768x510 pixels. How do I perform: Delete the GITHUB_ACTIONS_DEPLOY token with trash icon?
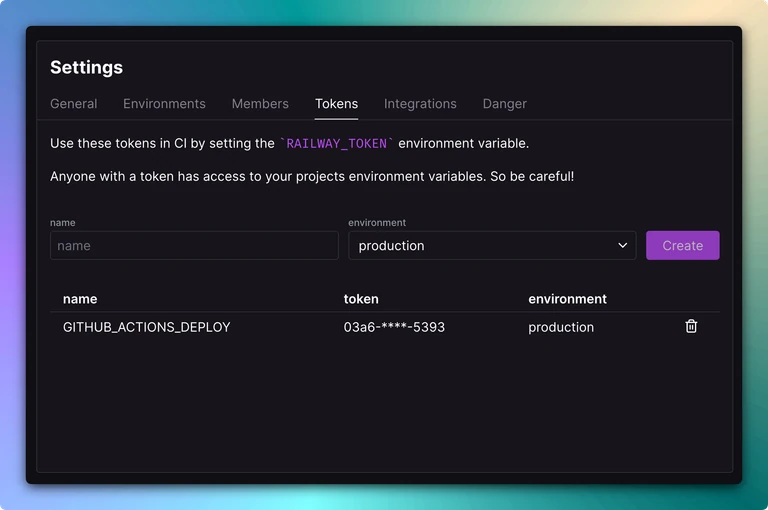click(x=691, y=326)
